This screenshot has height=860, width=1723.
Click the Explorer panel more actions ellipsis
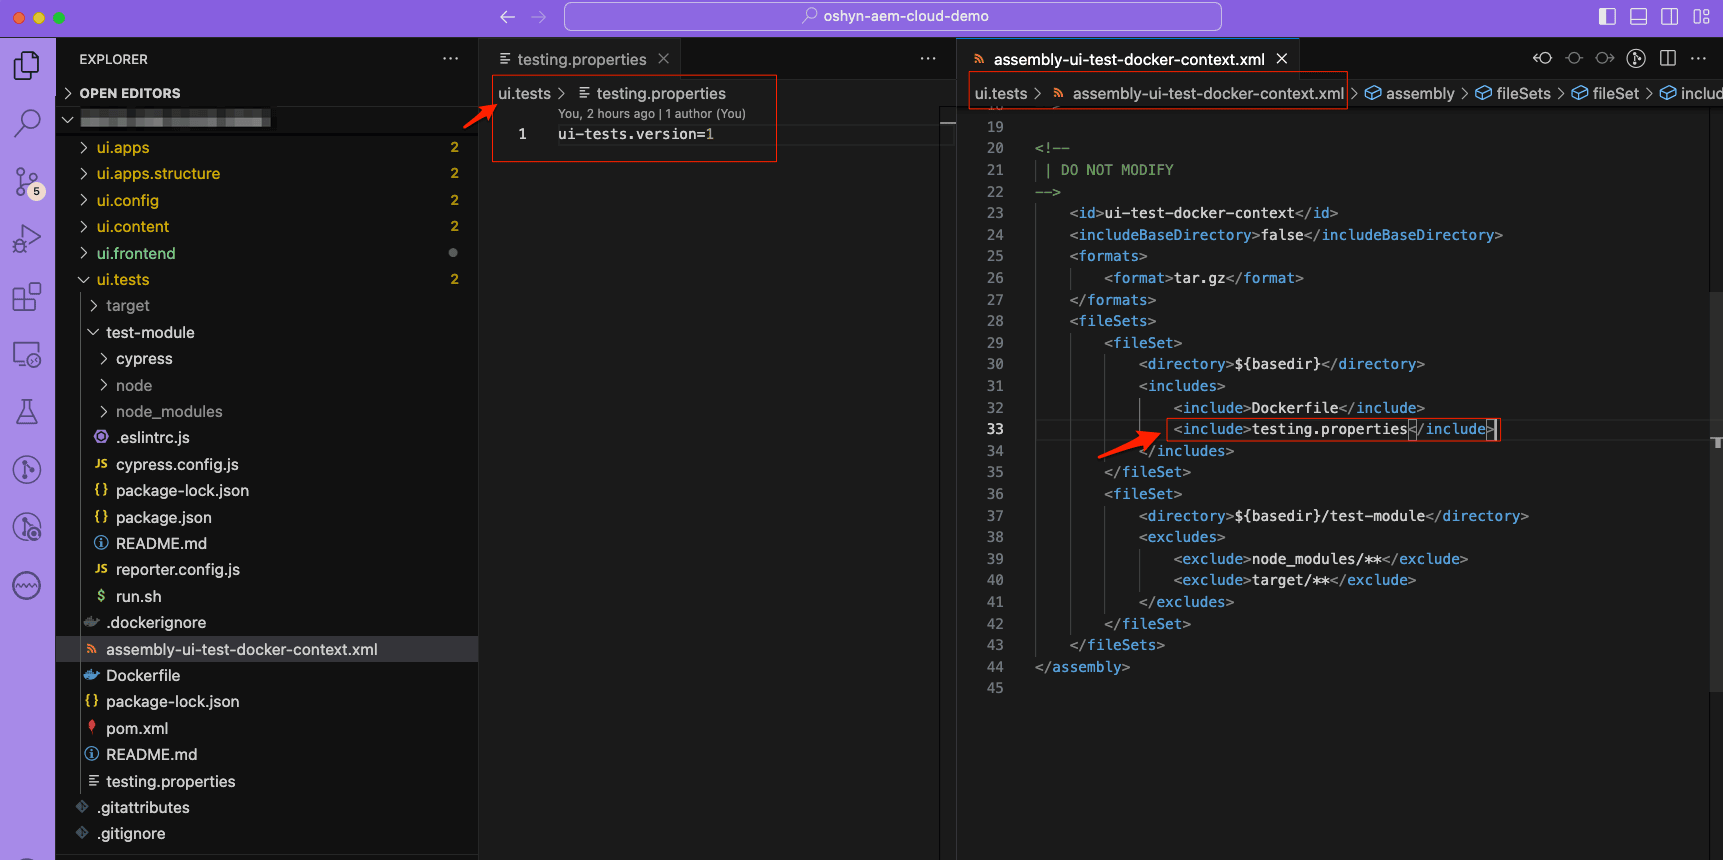pyautogui.click(x=451, y=59)
